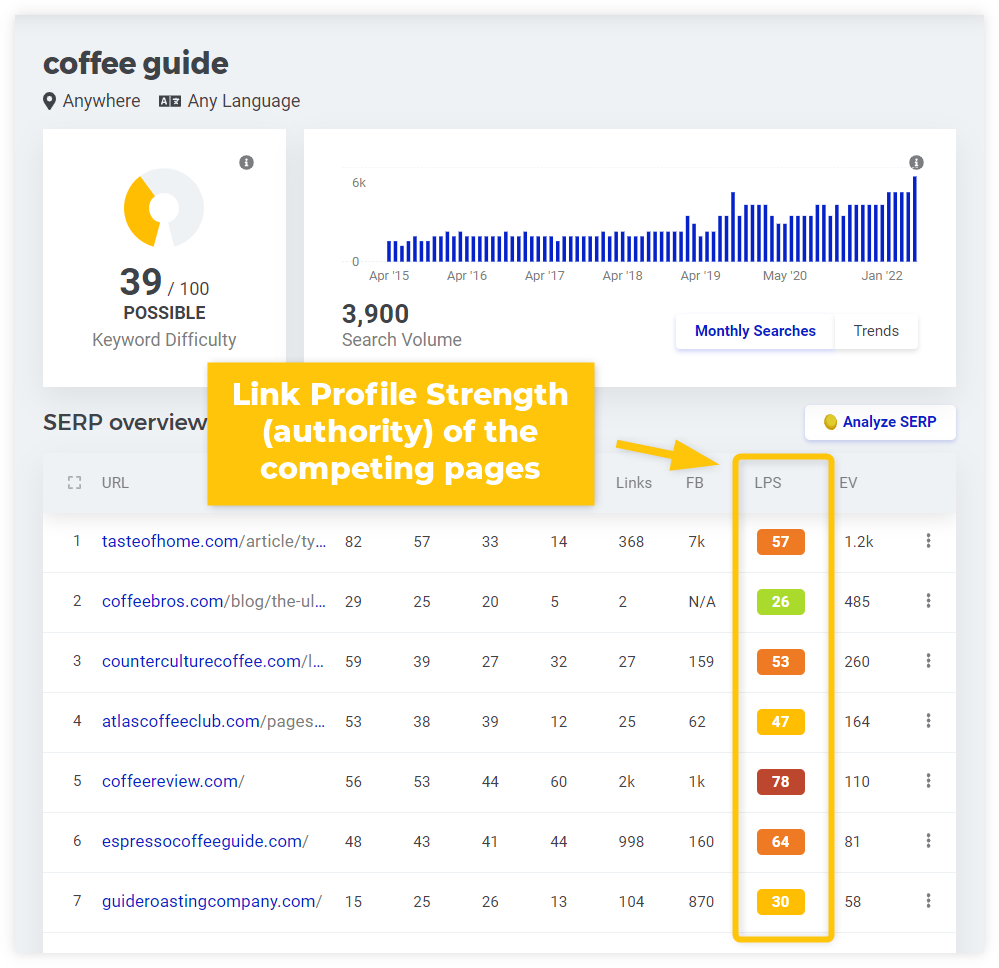Sort by the Links column header
Viewport: 999px width, 968px height.
point(633,482)
